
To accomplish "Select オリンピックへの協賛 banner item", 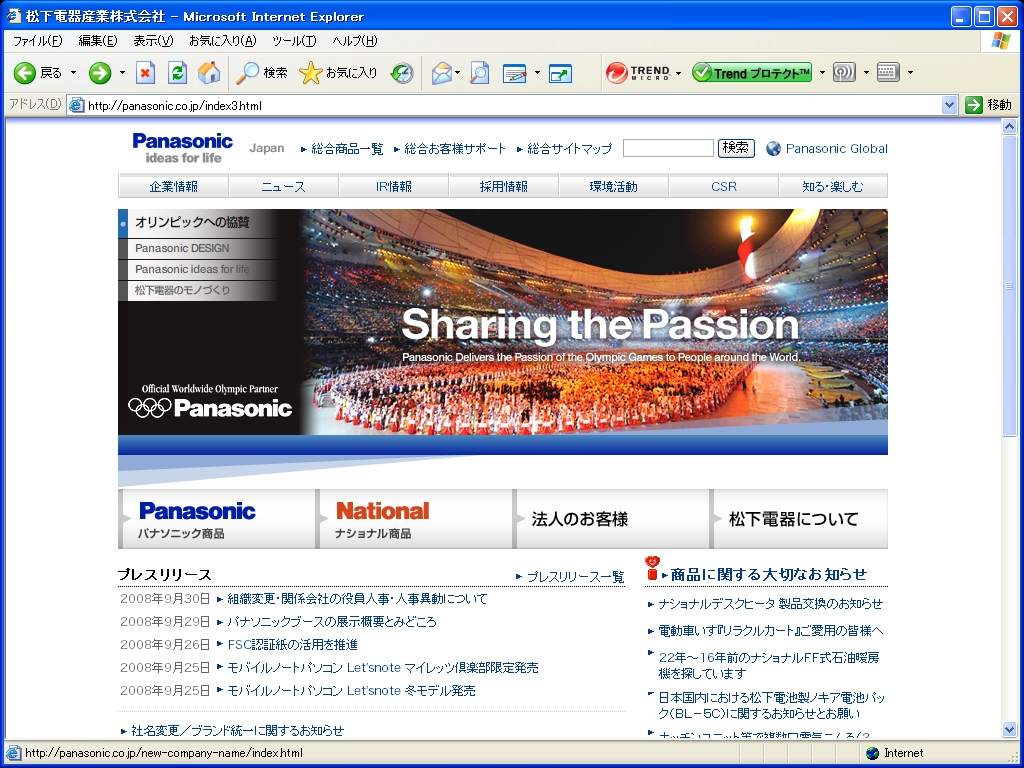I will pyautogui.click(x=197, y=223).
